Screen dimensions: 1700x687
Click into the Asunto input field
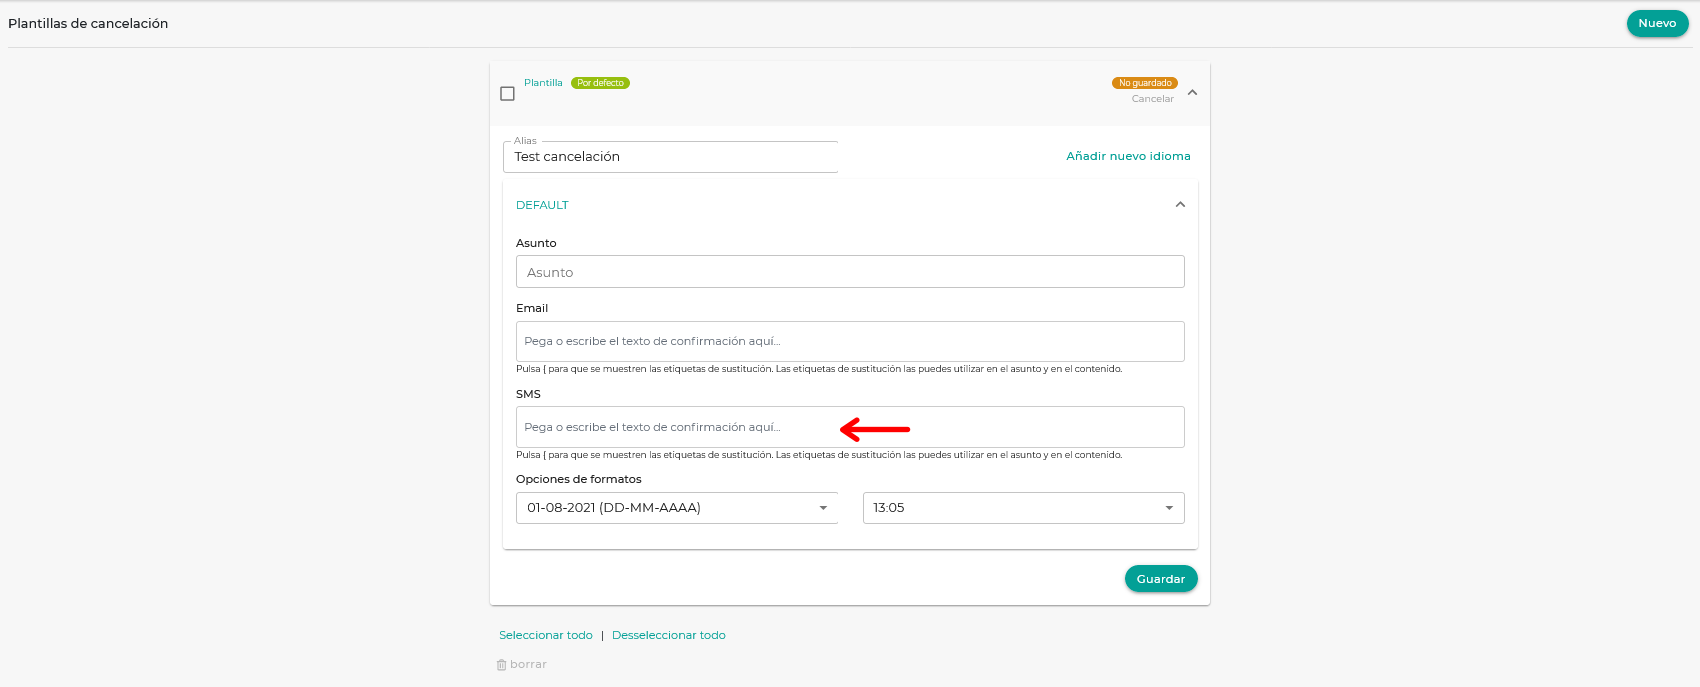tap(850, 272)
